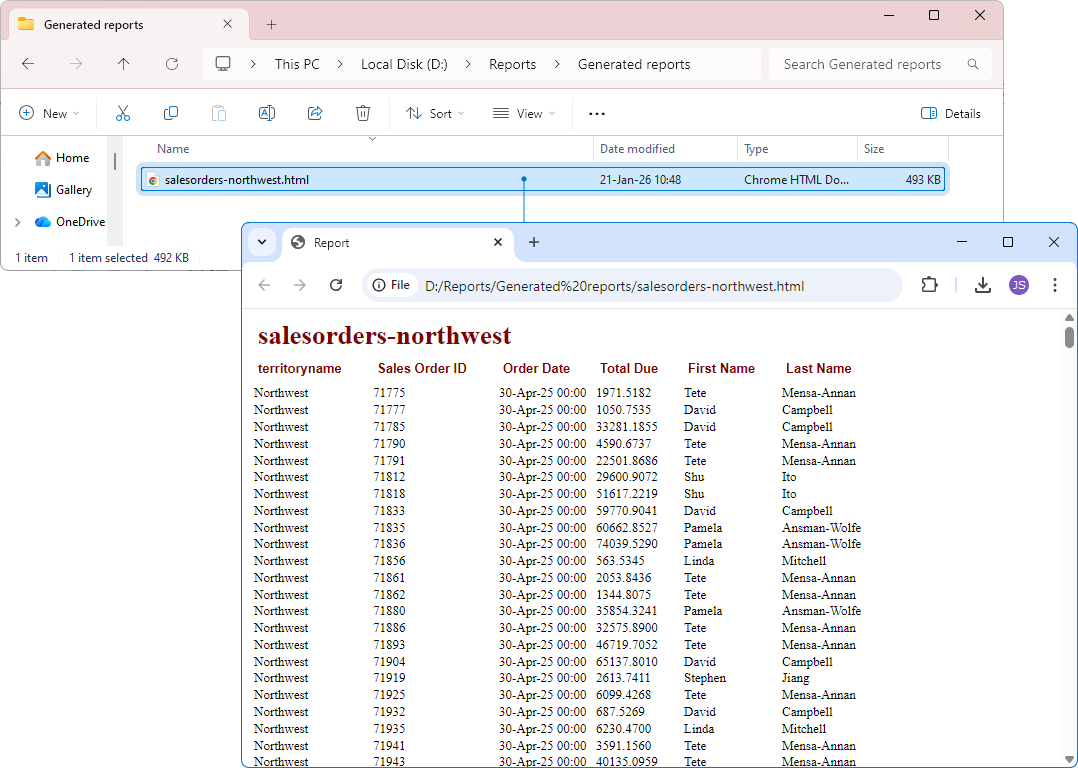Open Chrome's three-dot menu
Viewport: 1078px width, 768px height.
click(x=1055, y=285)
